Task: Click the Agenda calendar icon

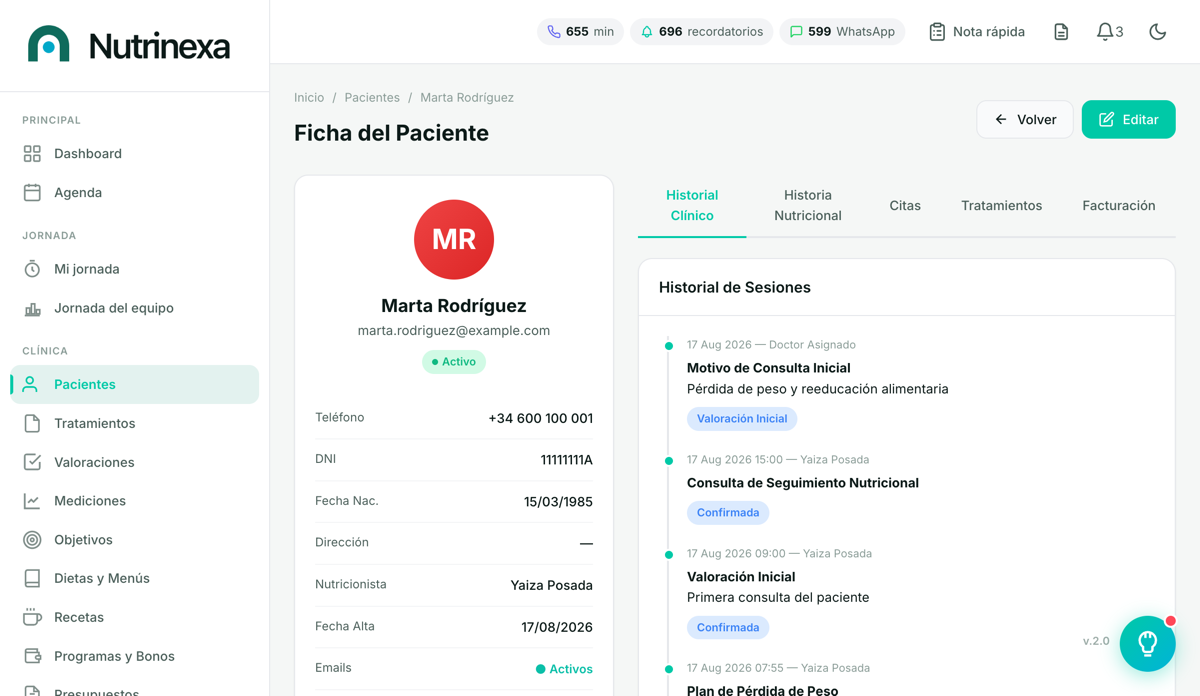Action: pos(32,193)
